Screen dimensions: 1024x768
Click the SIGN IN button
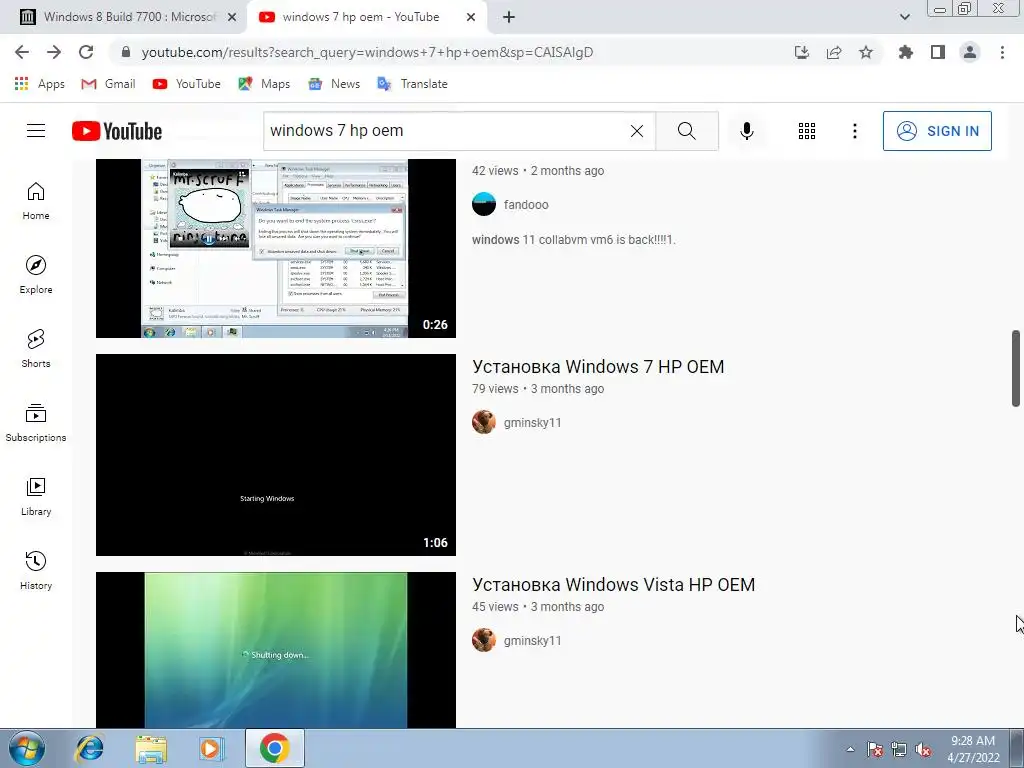point(937,131)
